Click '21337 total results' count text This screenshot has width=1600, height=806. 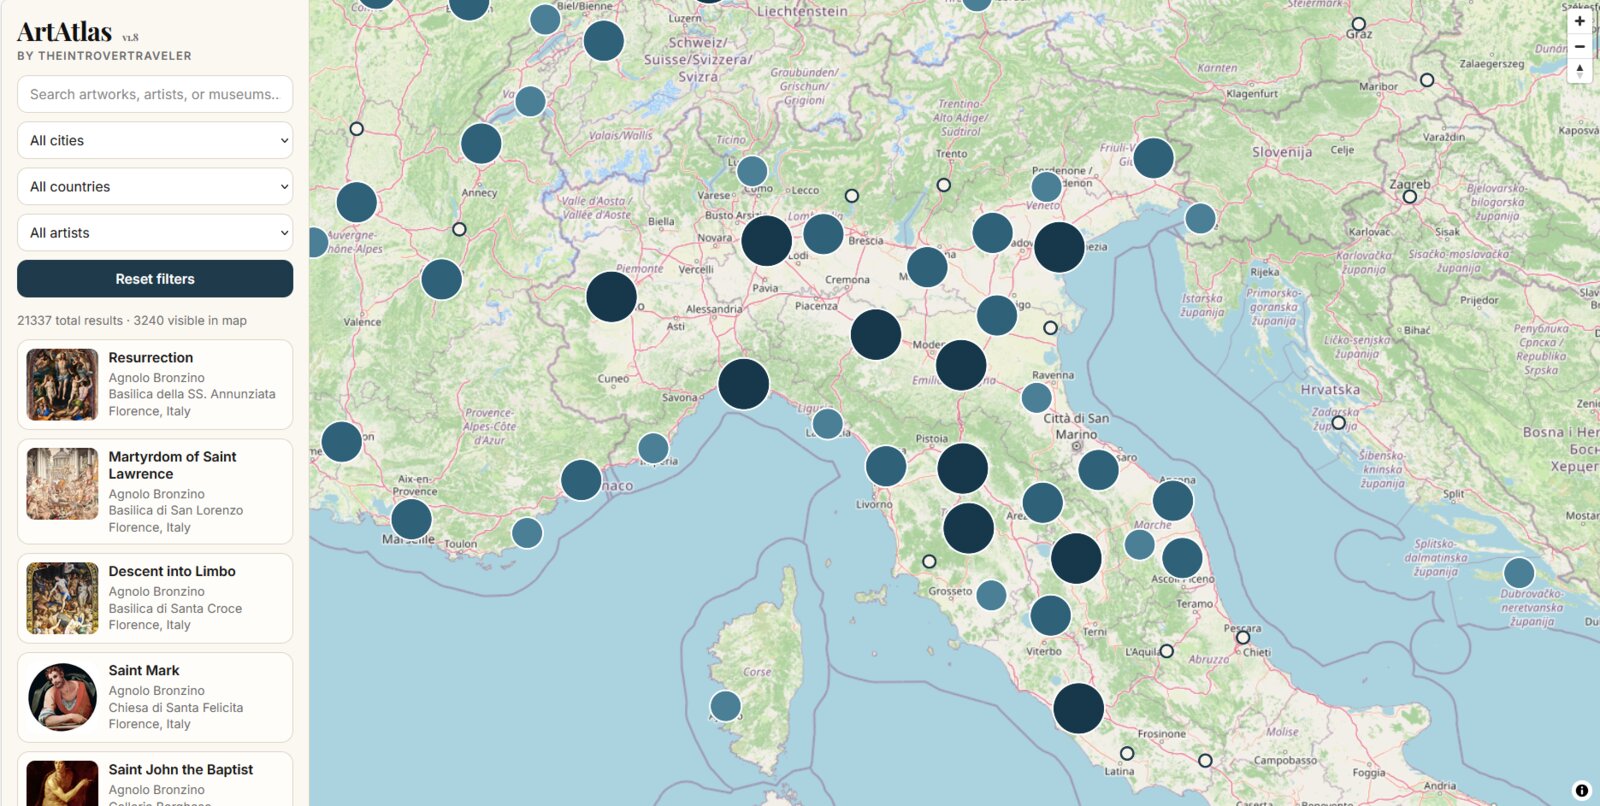pyautogui.click(x=70, y=320)
